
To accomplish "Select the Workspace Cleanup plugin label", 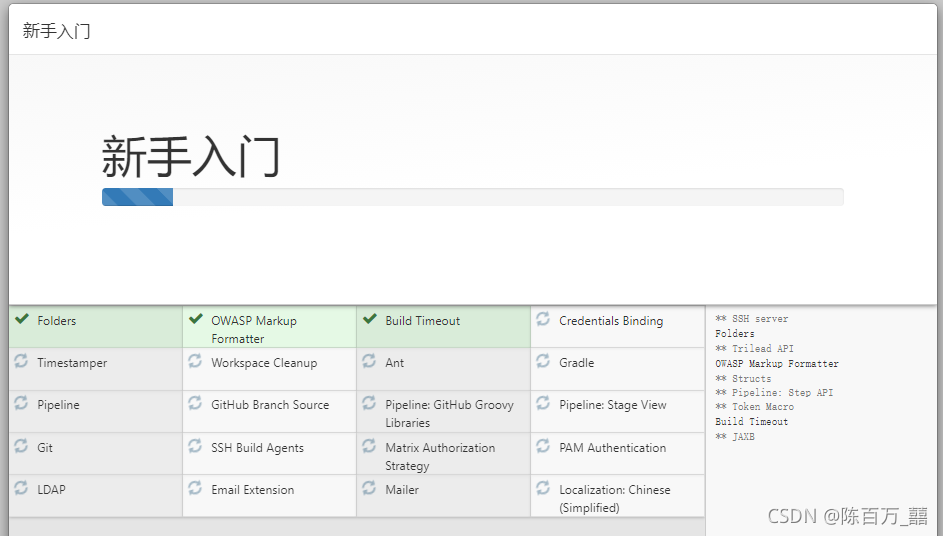I will click(264, 363).
